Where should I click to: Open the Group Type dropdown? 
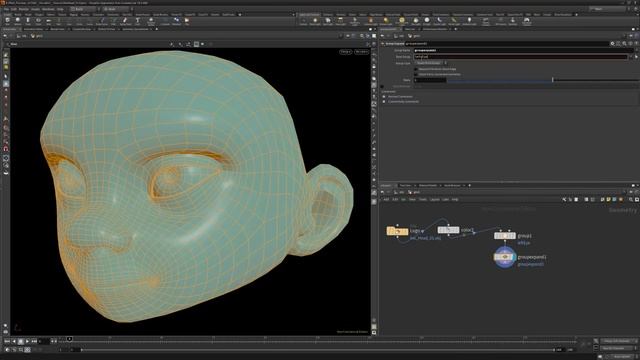click(431, 63)
